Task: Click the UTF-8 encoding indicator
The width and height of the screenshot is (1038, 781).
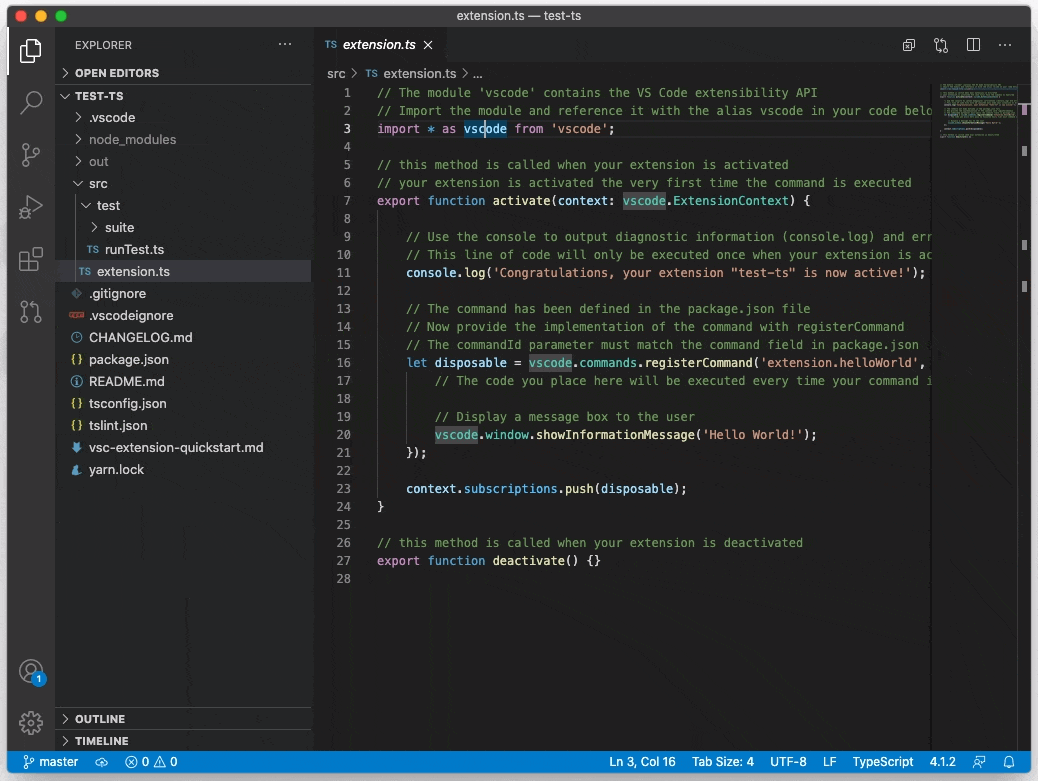Action: click(x=788, y=761)
